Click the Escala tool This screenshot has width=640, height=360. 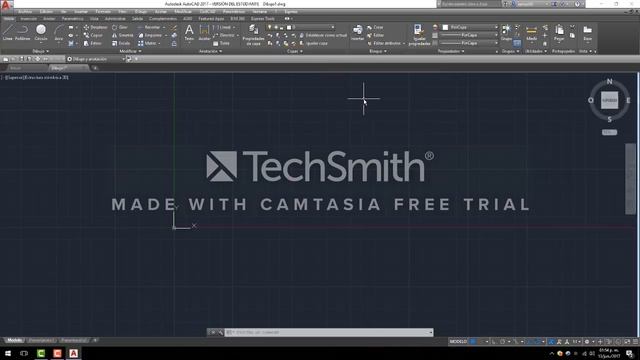[x=121, y=43]
